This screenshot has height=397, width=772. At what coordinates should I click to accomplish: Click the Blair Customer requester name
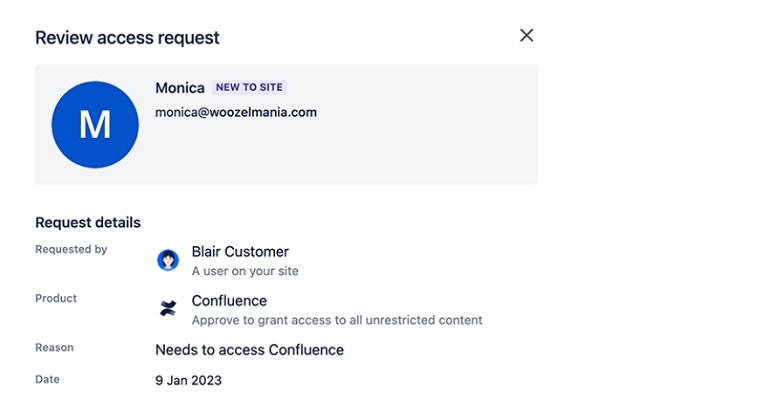click(x=240, y=252)
